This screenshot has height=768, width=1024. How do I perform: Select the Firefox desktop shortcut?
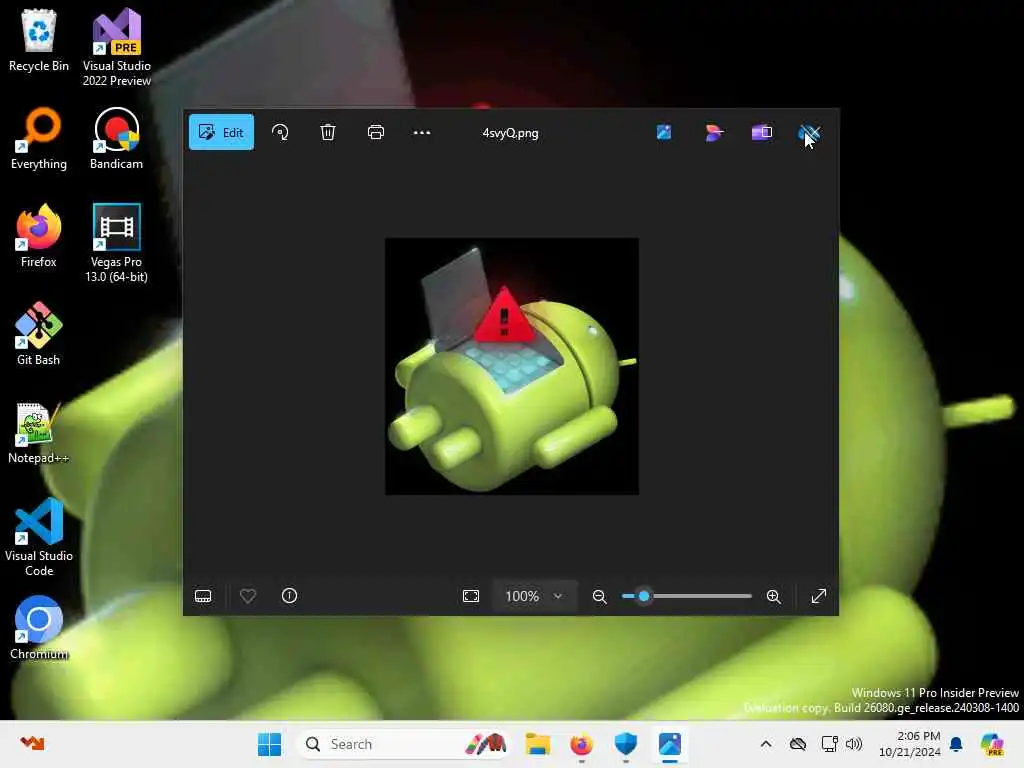[x=39, y=236]
